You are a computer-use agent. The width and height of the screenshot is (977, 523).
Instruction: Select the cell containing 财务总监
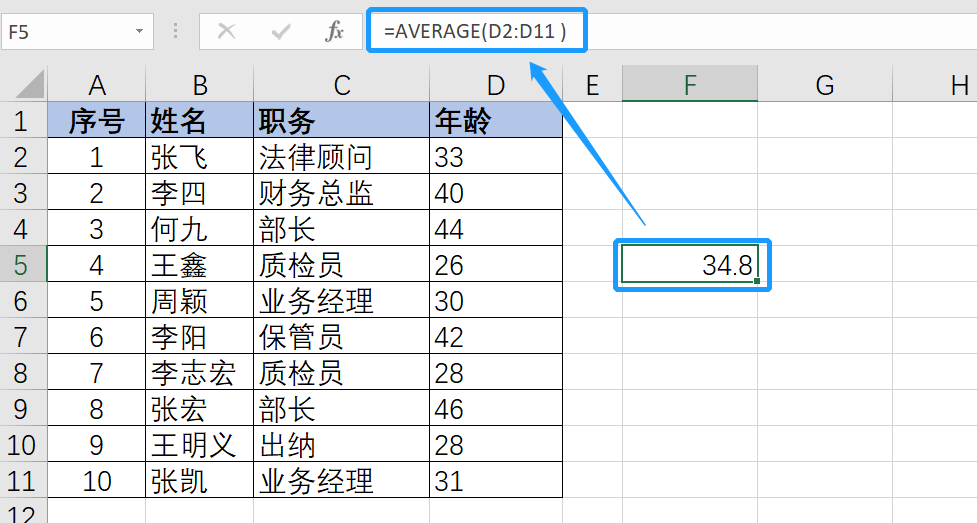tap(341, 193)
